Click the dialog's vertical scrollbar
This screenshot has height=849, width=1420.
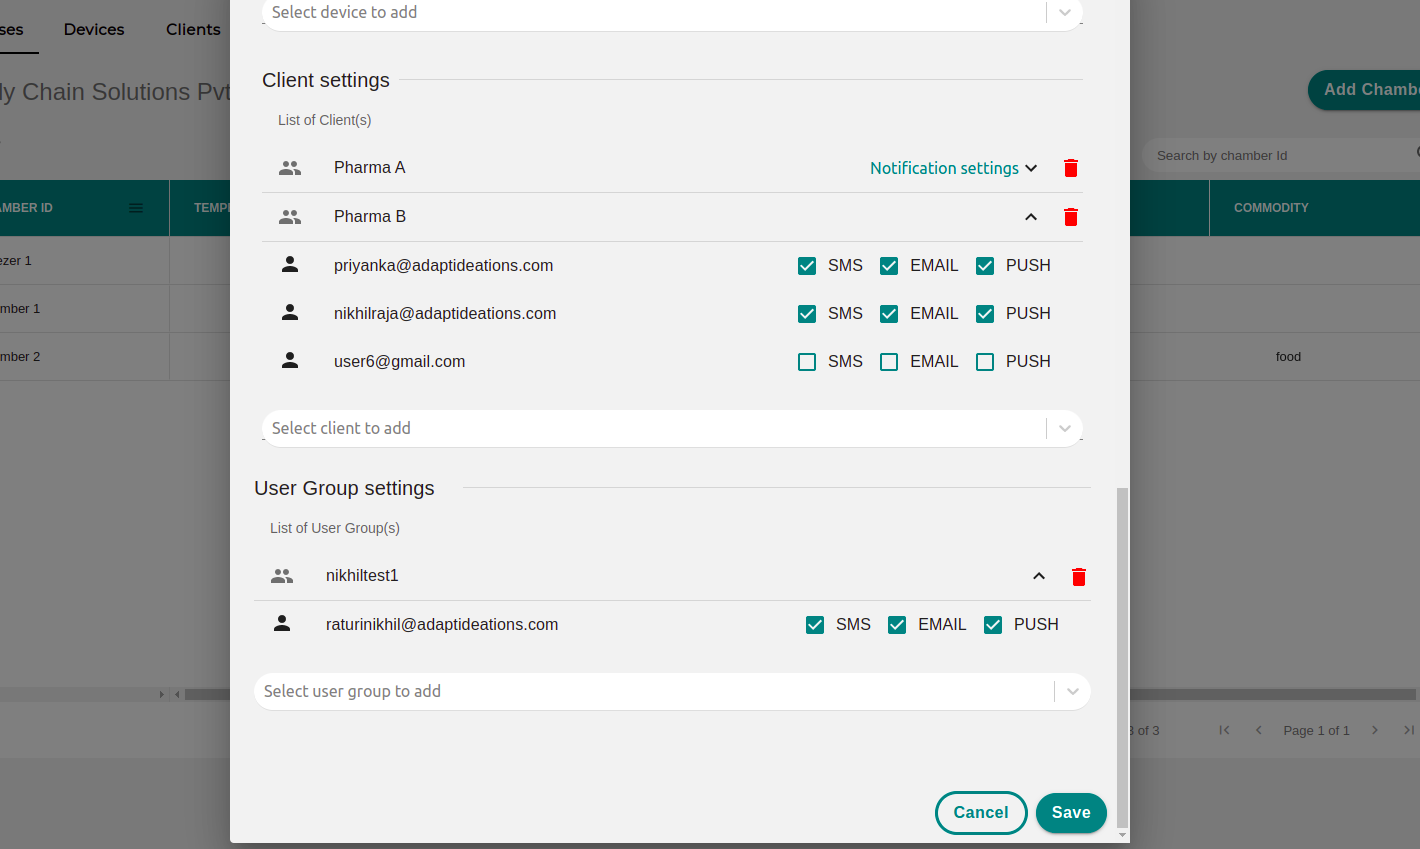coord(1122,659)
